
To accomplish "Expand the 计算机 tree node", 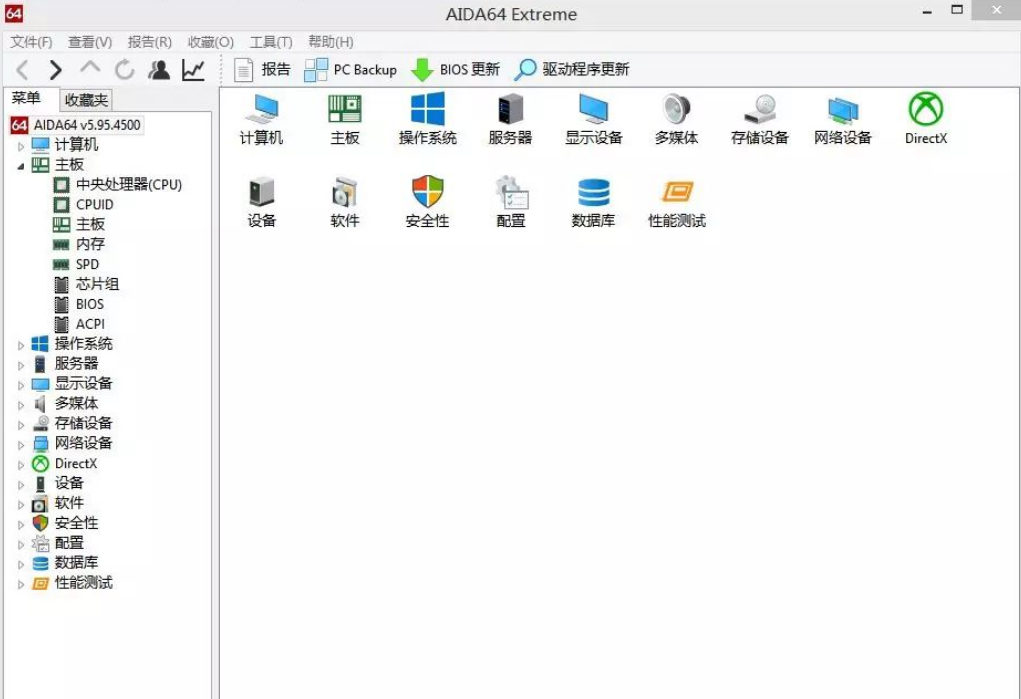I will tap(20, 144).
